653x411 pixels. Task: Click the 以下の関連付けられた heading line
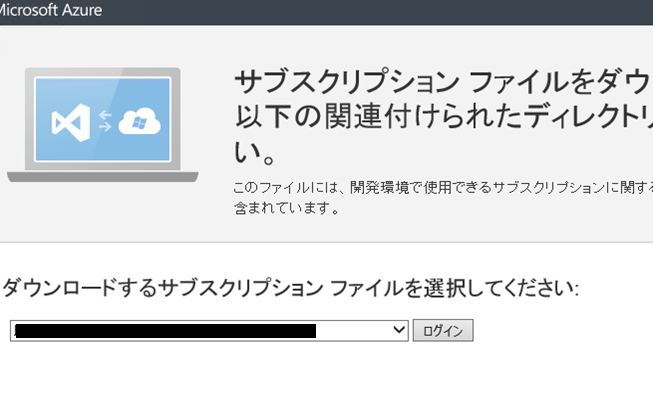coord(443,116)
